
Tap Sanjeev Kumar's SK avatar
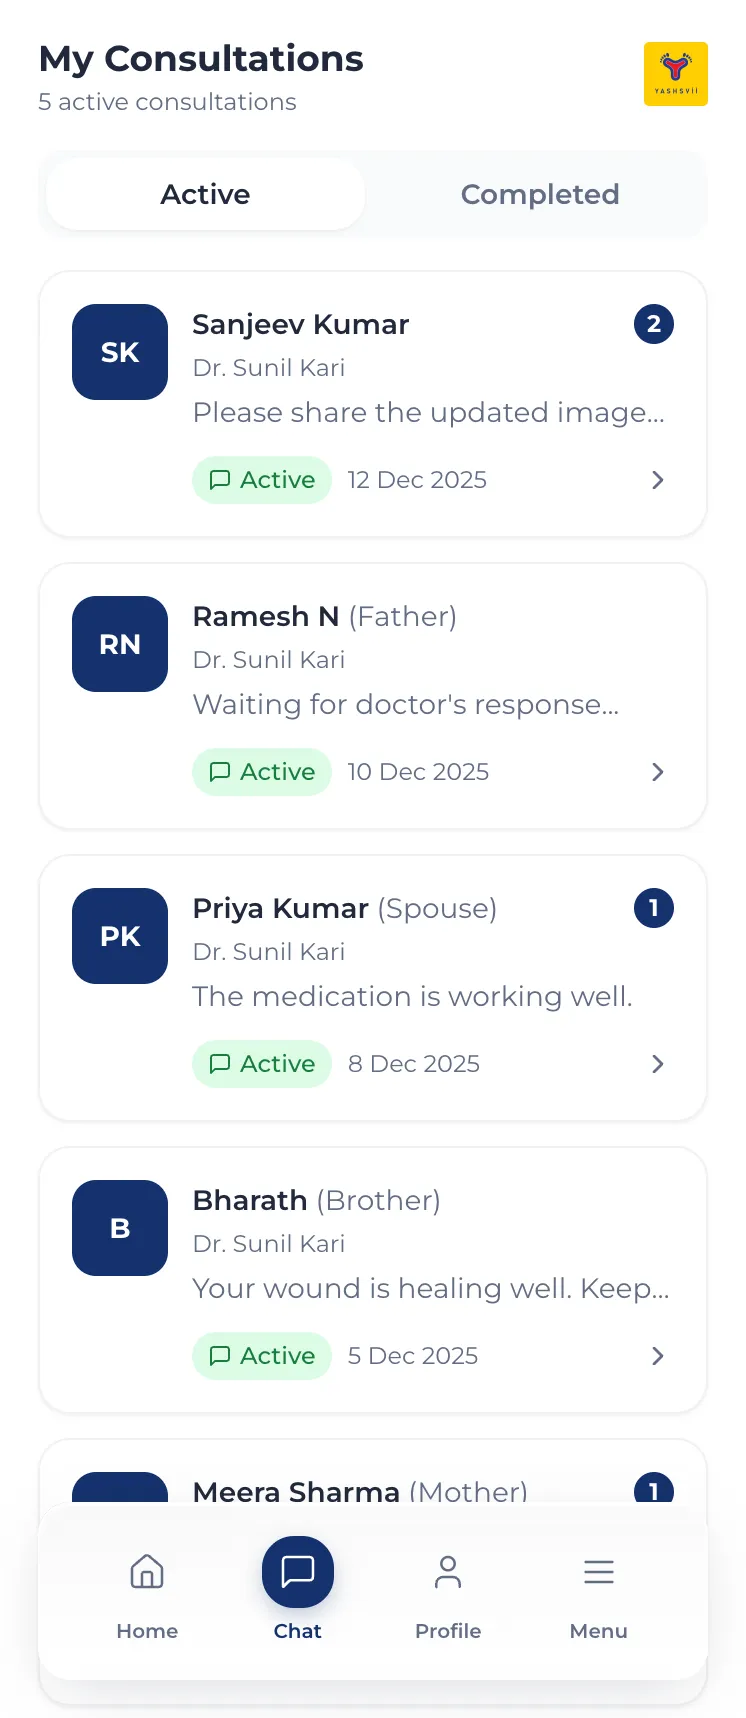coord(119,352)
